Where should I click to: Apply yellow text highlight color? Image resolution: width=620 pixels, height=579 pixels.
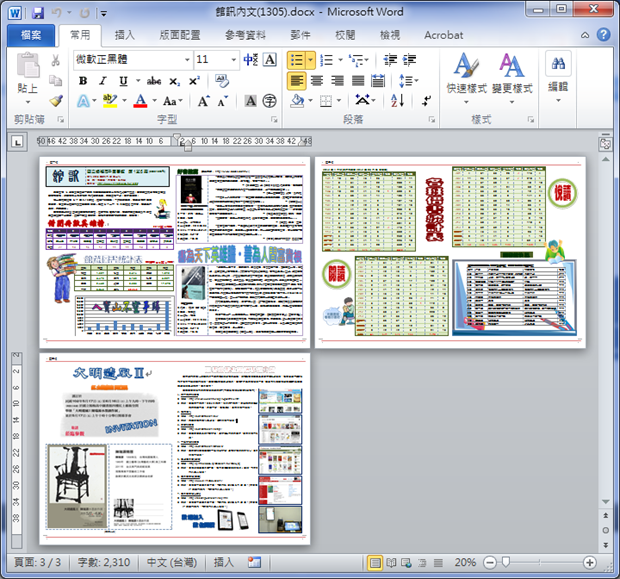click(x=110, y=101)
